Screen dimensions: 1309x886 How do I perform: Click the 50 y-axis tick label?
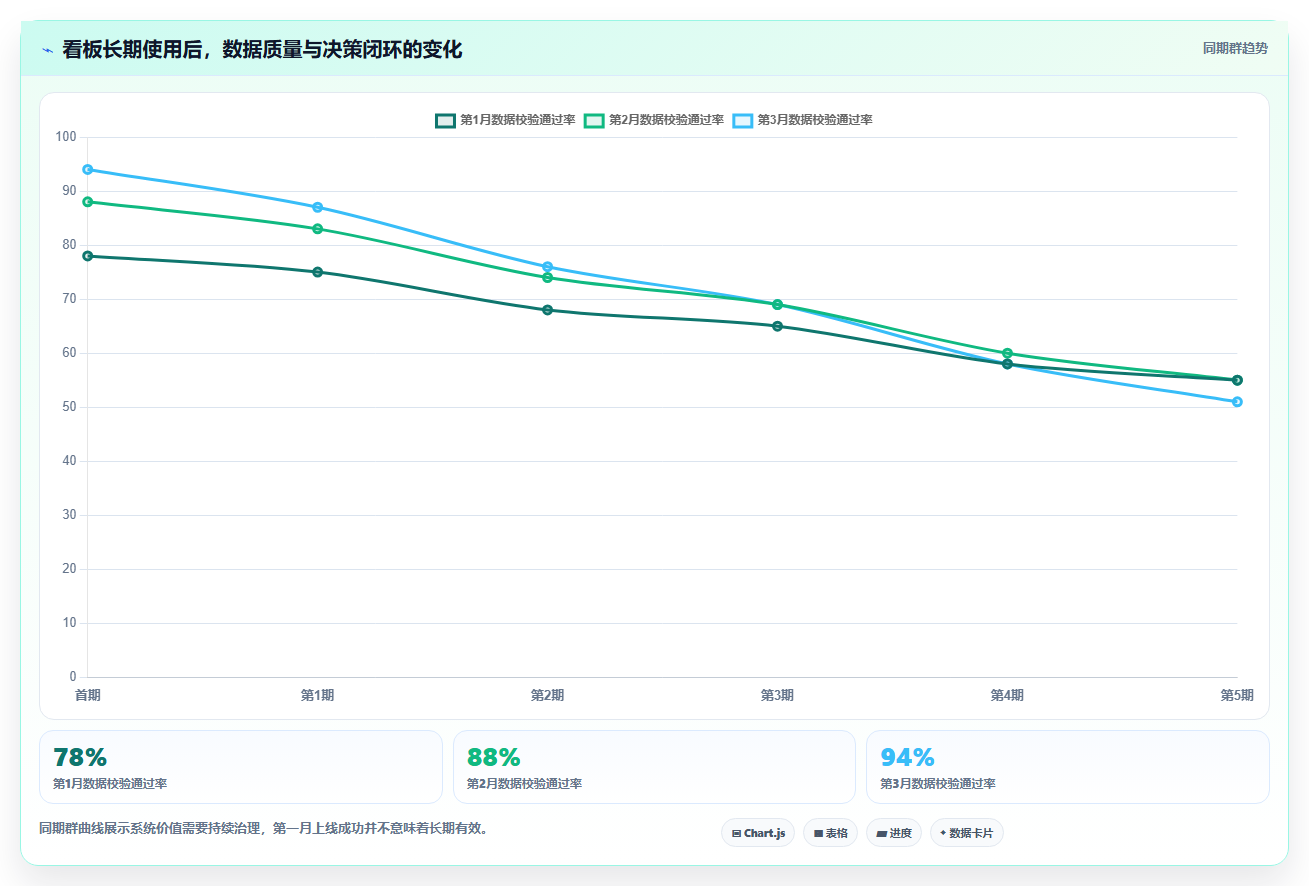(x=70, y=407)
